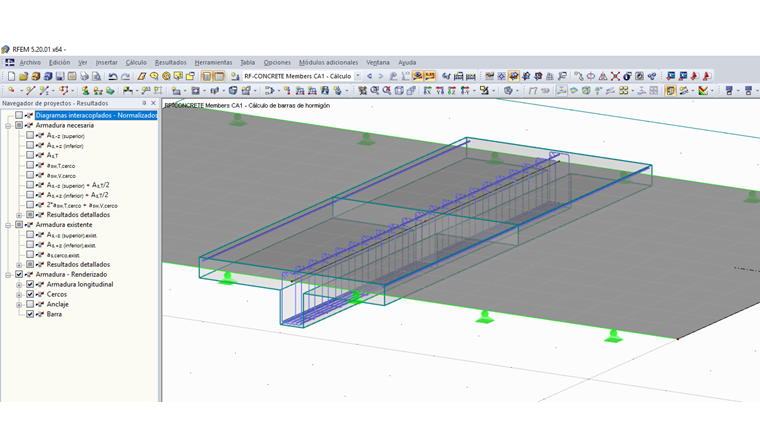Save the model with the floppy disk icon
760x446 pixels.
point(60,76)
